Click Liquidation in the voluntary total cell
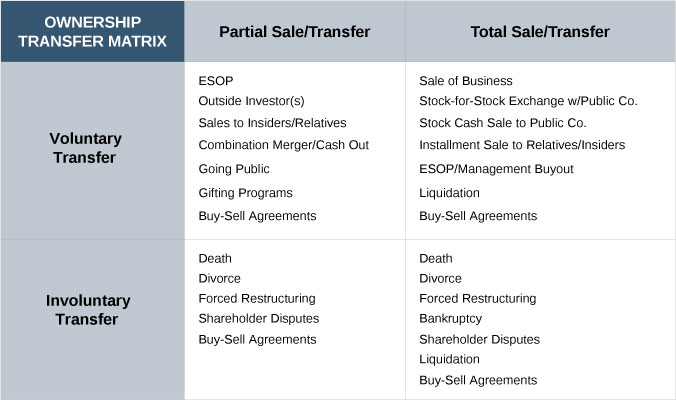This screenshot has height=400, width=676. tap(449, 193)
